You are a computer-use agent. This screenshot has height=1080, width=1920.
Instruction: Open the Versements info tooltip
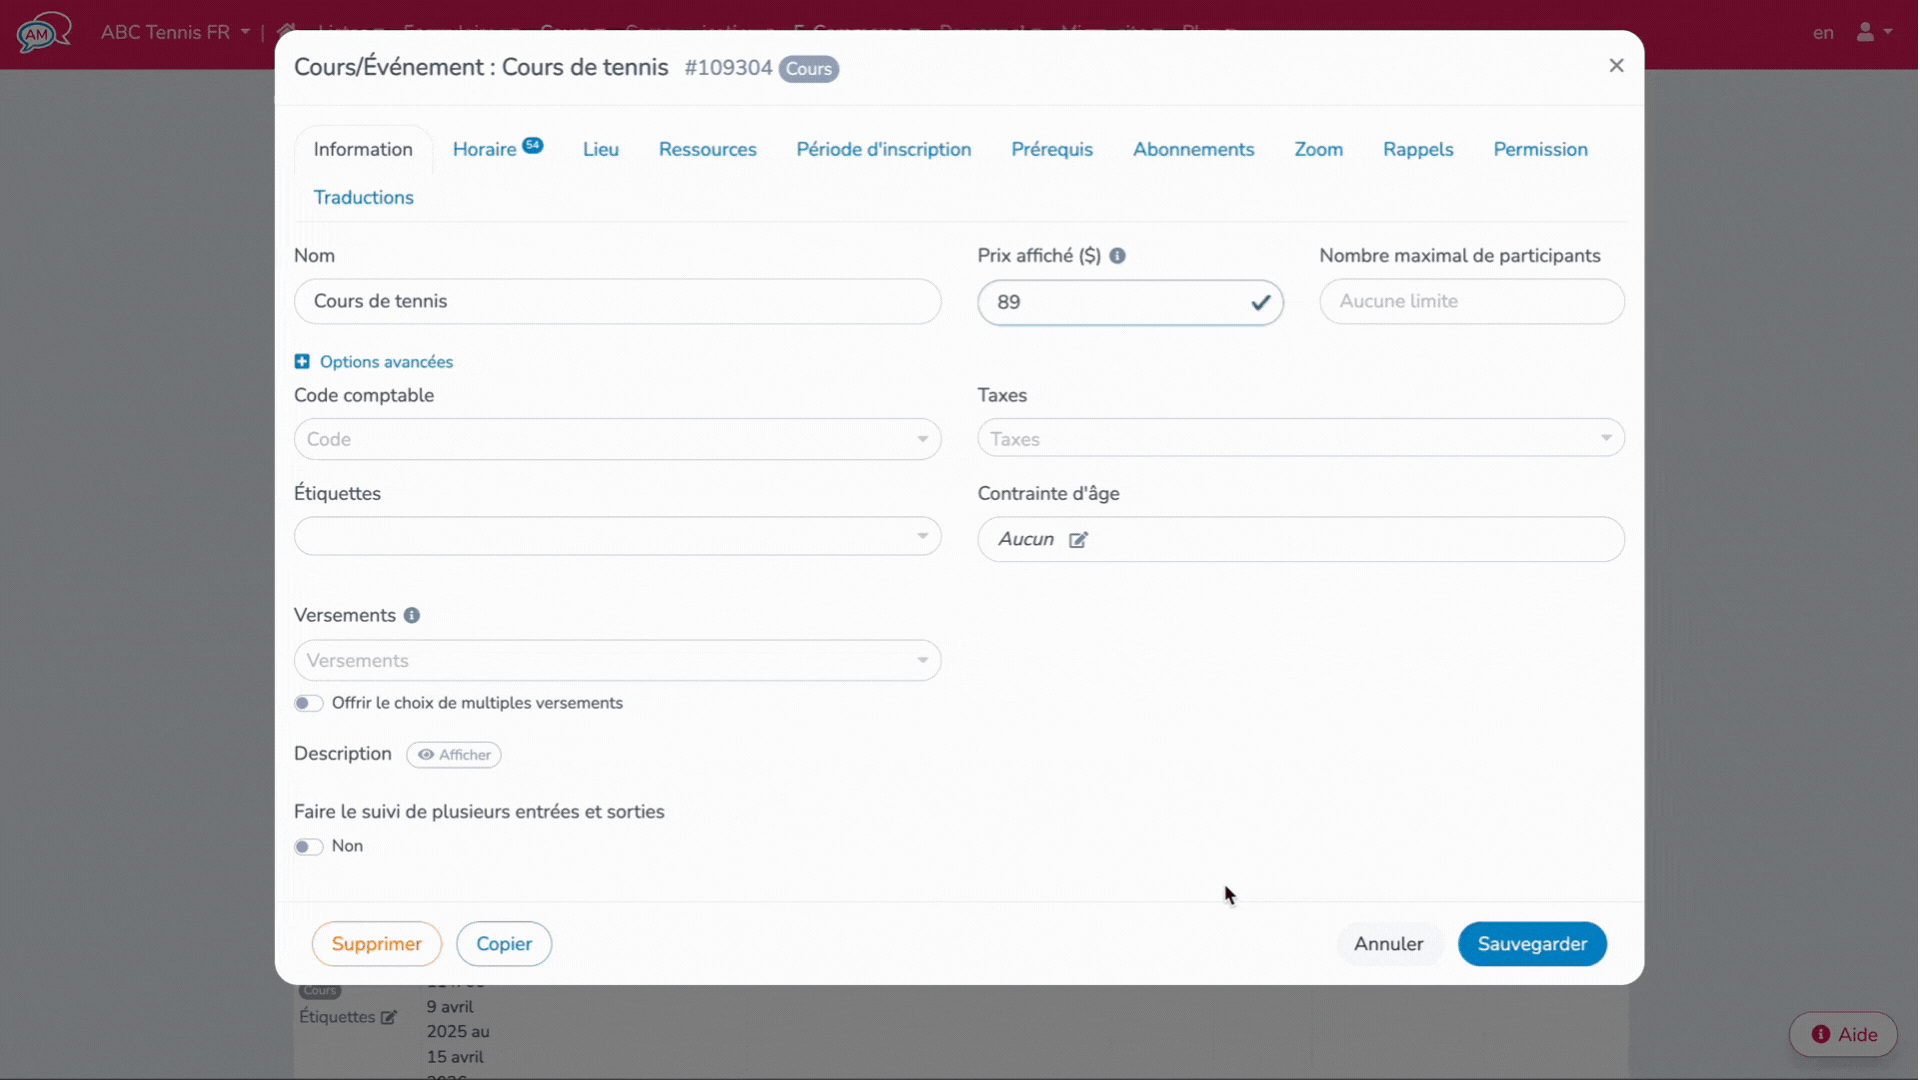point(412,615)
